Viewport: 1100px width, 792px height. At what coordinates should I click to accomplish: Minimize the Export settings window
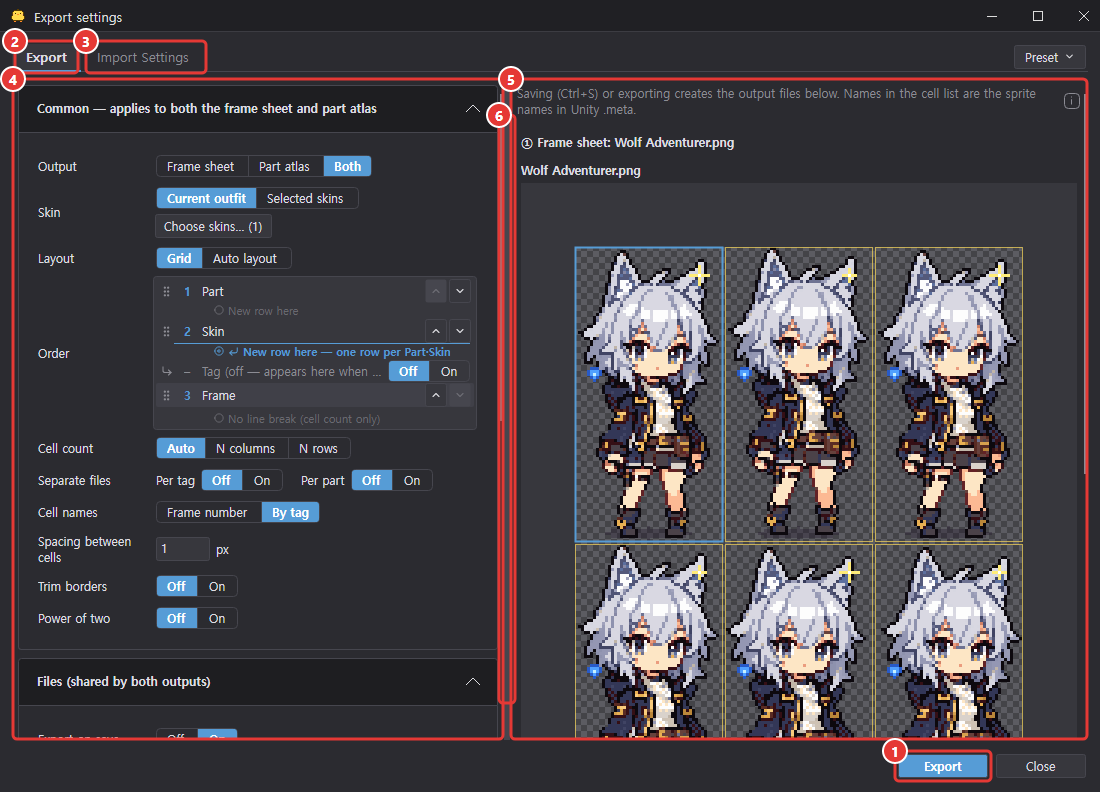pyautogui.click(x=992, y=16)
